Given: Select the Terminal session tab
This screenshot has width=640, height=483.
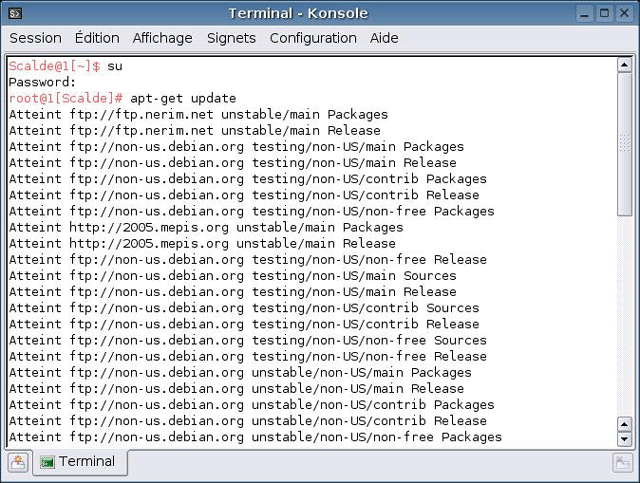Looking at the screenshot, I should coord(80,462).
